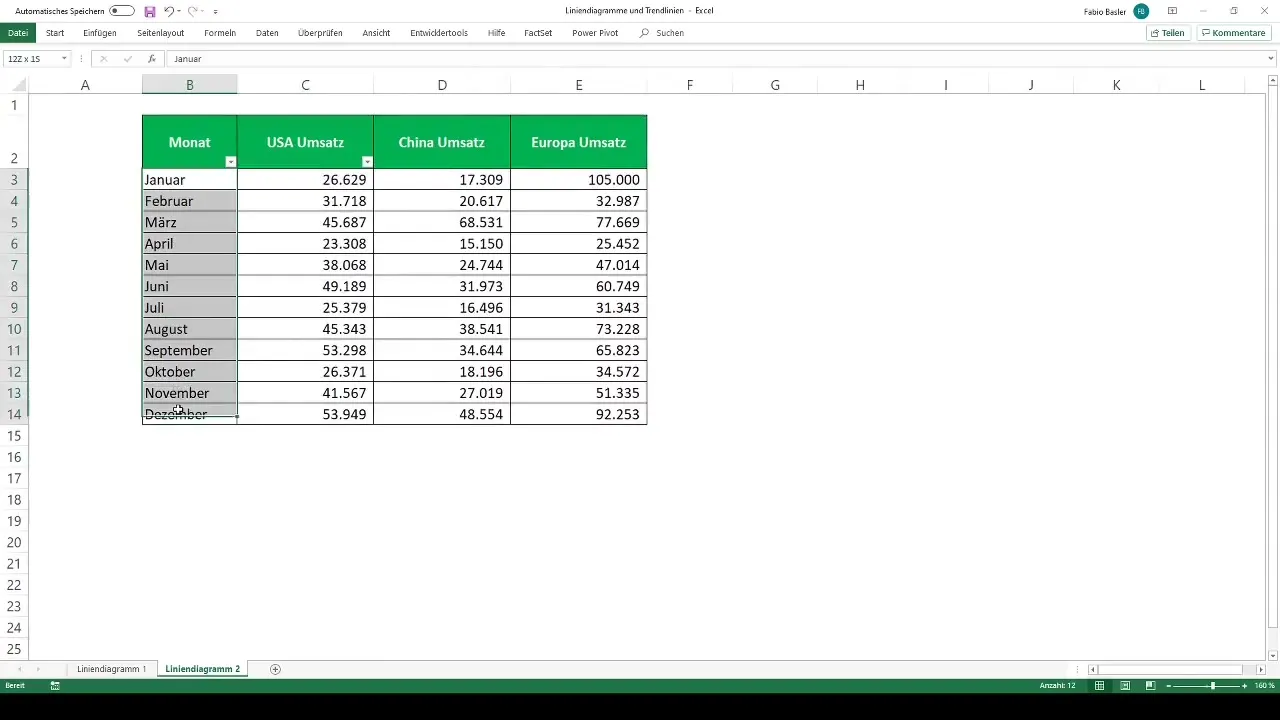Click the Enter checkmark in formula bar
This screenshot has width=1280, height=720.
[128, 59]
